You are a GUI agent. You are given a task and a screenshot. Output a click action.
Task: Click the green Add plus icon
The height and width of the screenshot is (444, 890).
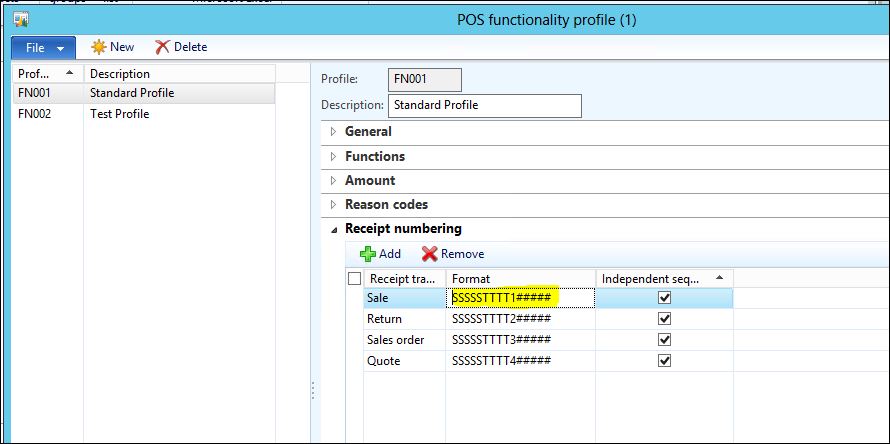367,254
